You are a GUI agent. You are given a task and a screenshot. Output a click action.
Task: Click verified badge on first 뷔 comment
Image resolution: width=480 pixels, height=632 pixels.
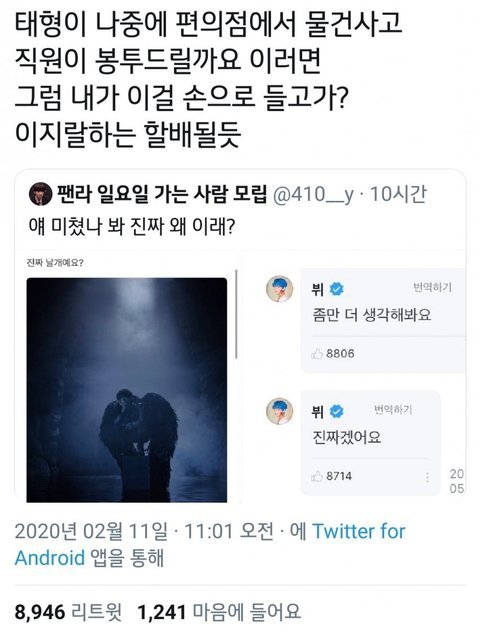click(337, 289)
